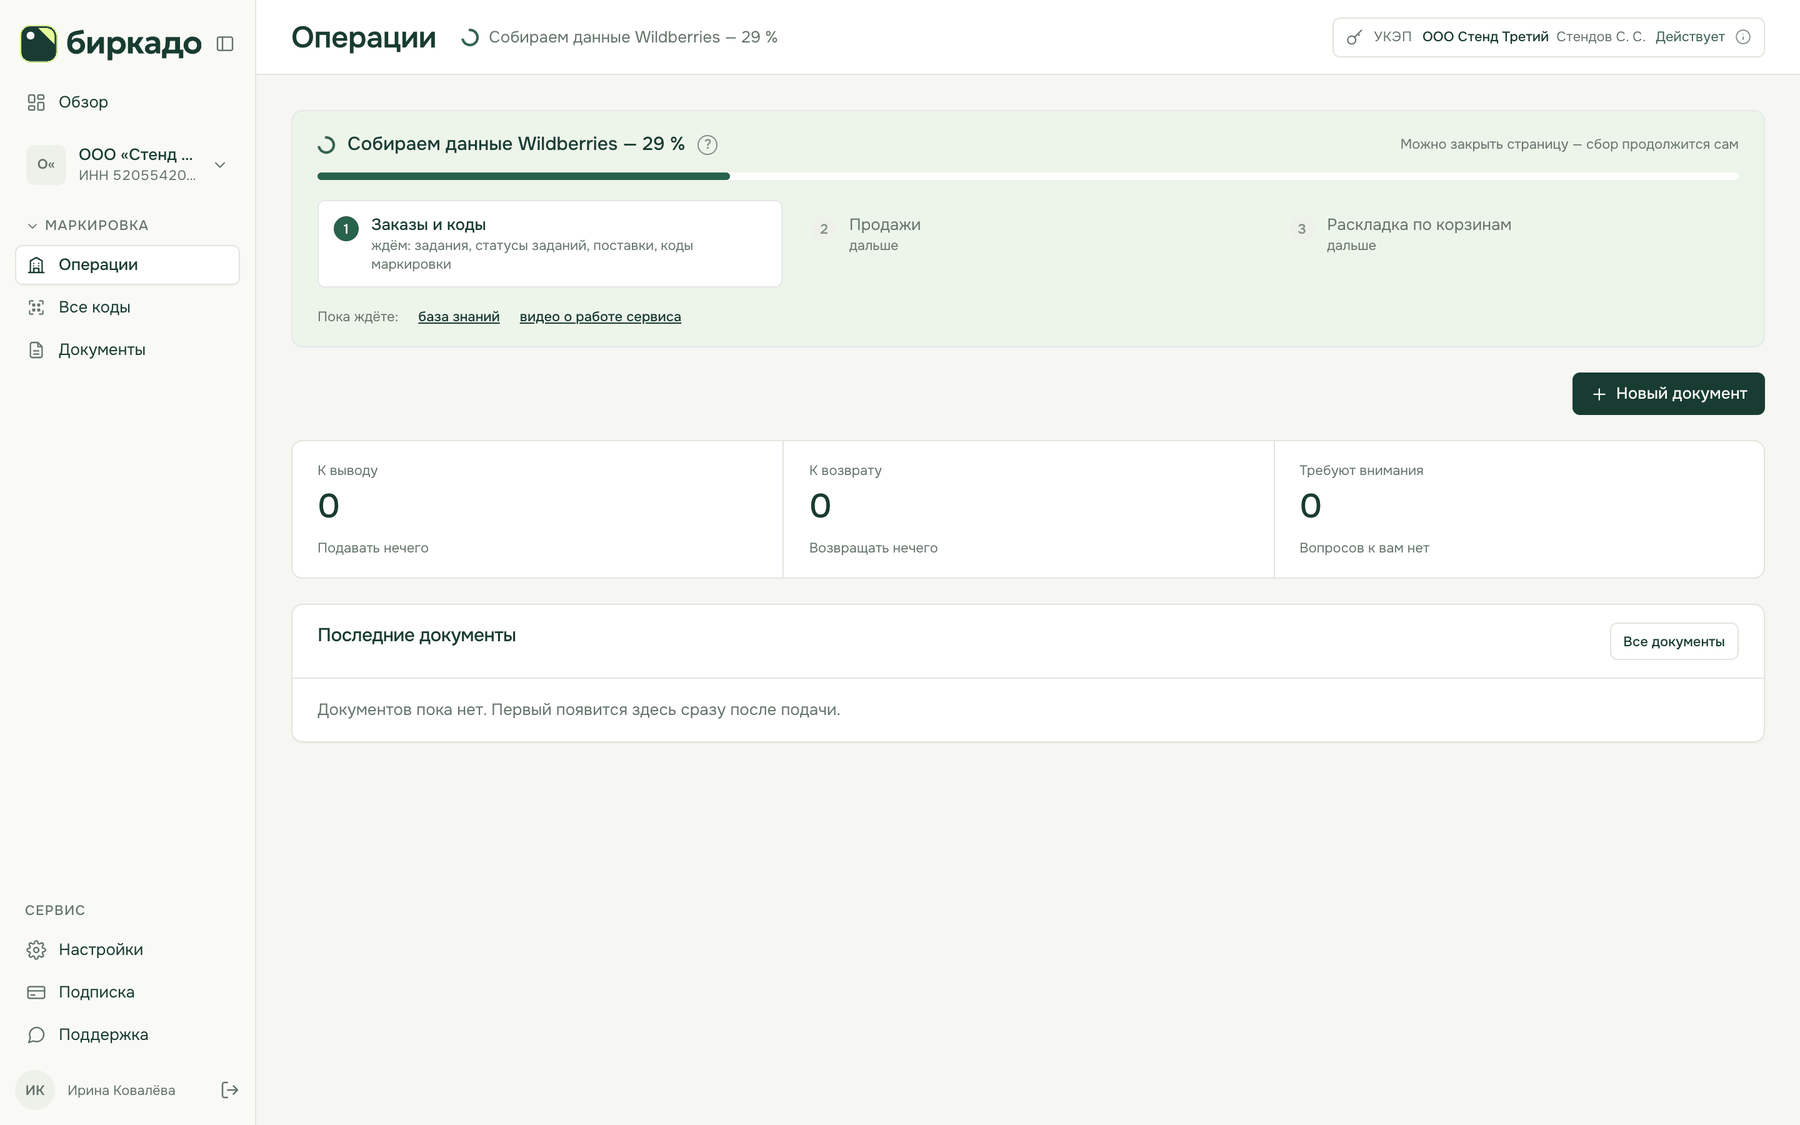The width and height of the screenshot is (1800, 1125).
Task: Collapse the sidebar with the panel icon
Action: coord(225,44)
